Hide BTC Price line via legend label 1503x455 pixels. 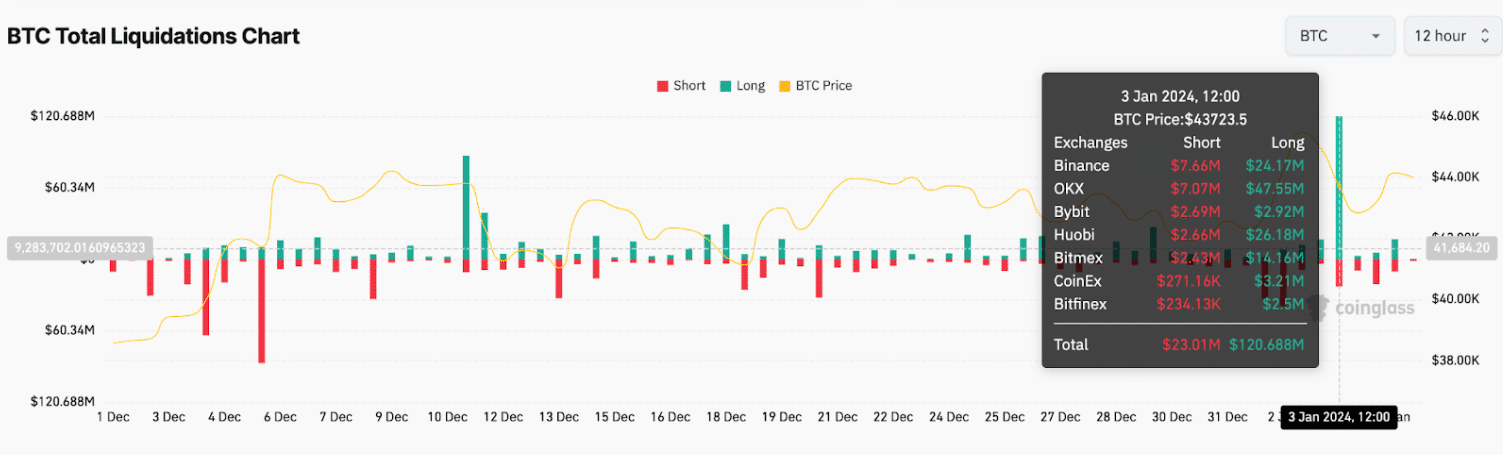pos(823,86)
